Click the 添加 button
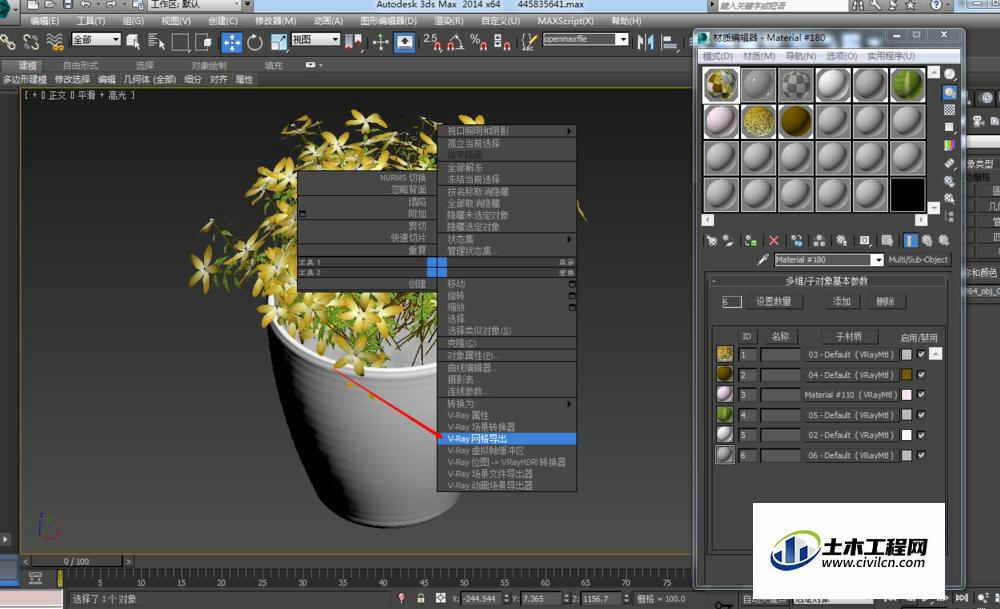Image resolution: width=1000 pixels, height=609 pixels. coord(841,302)
